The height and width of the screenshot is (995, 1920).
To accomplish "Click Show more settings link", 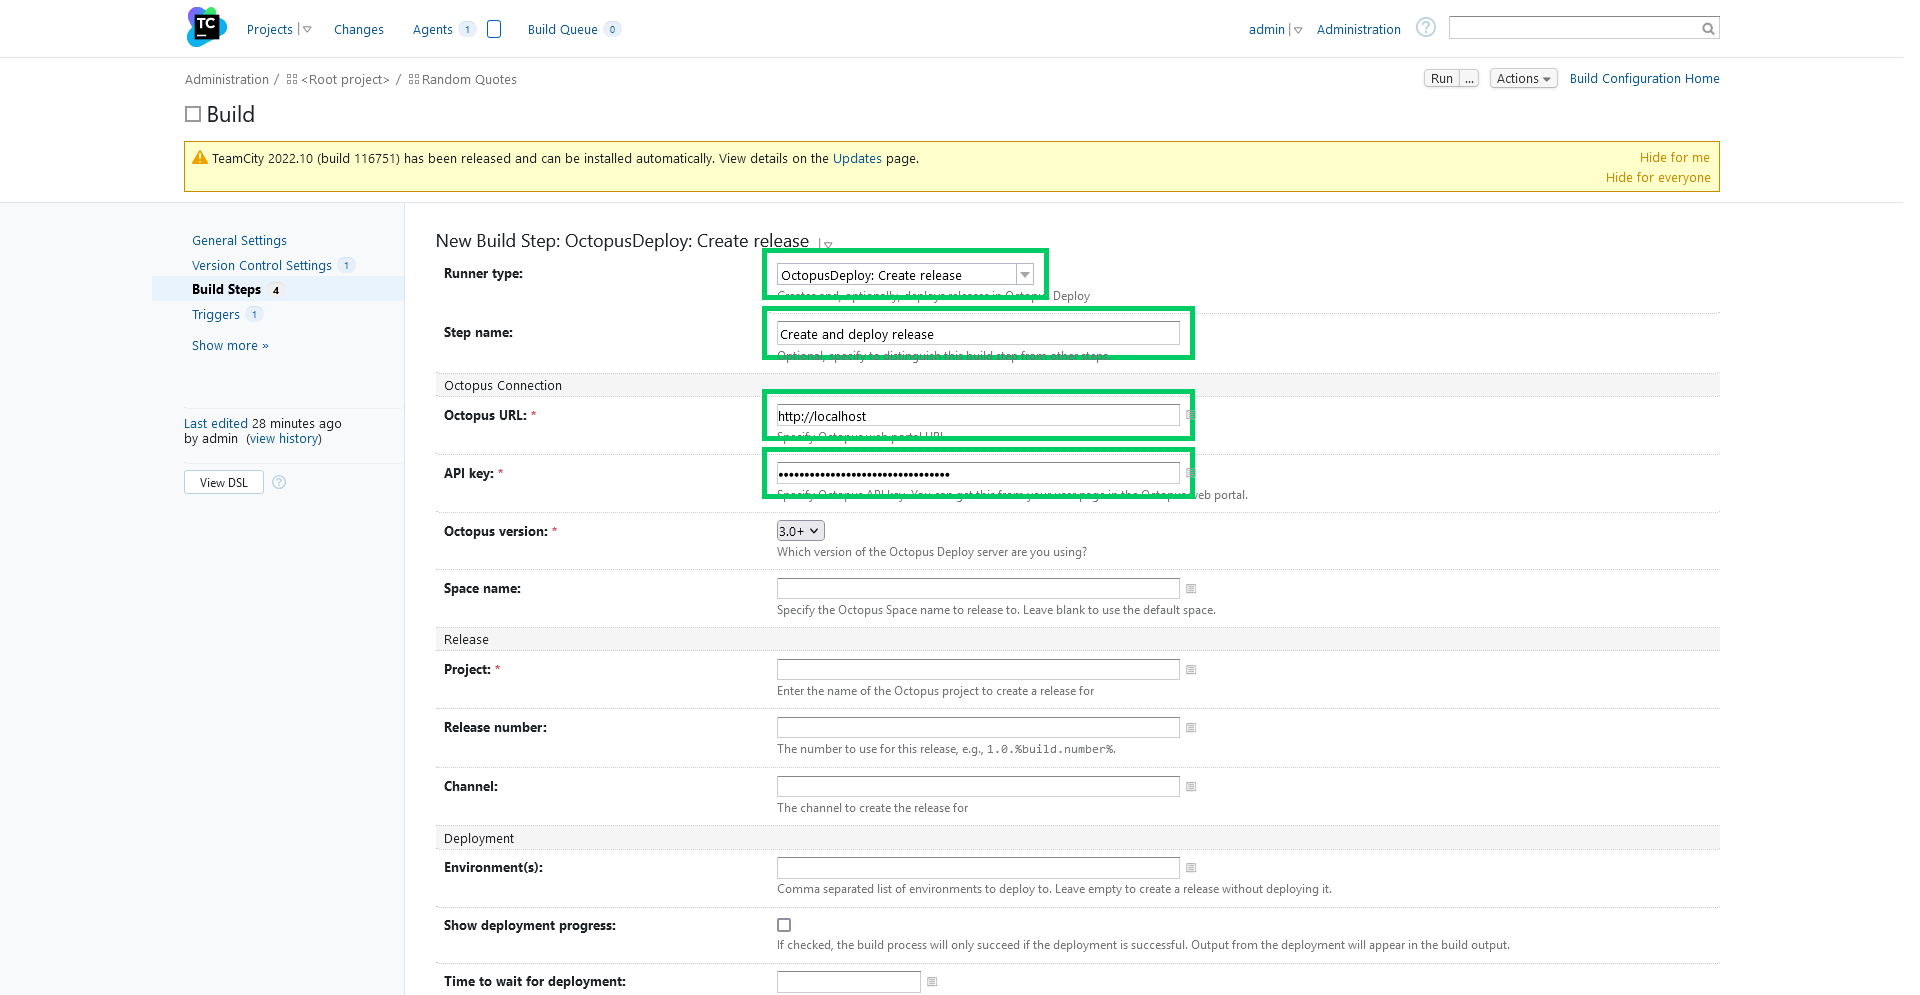I will point(230,346).
